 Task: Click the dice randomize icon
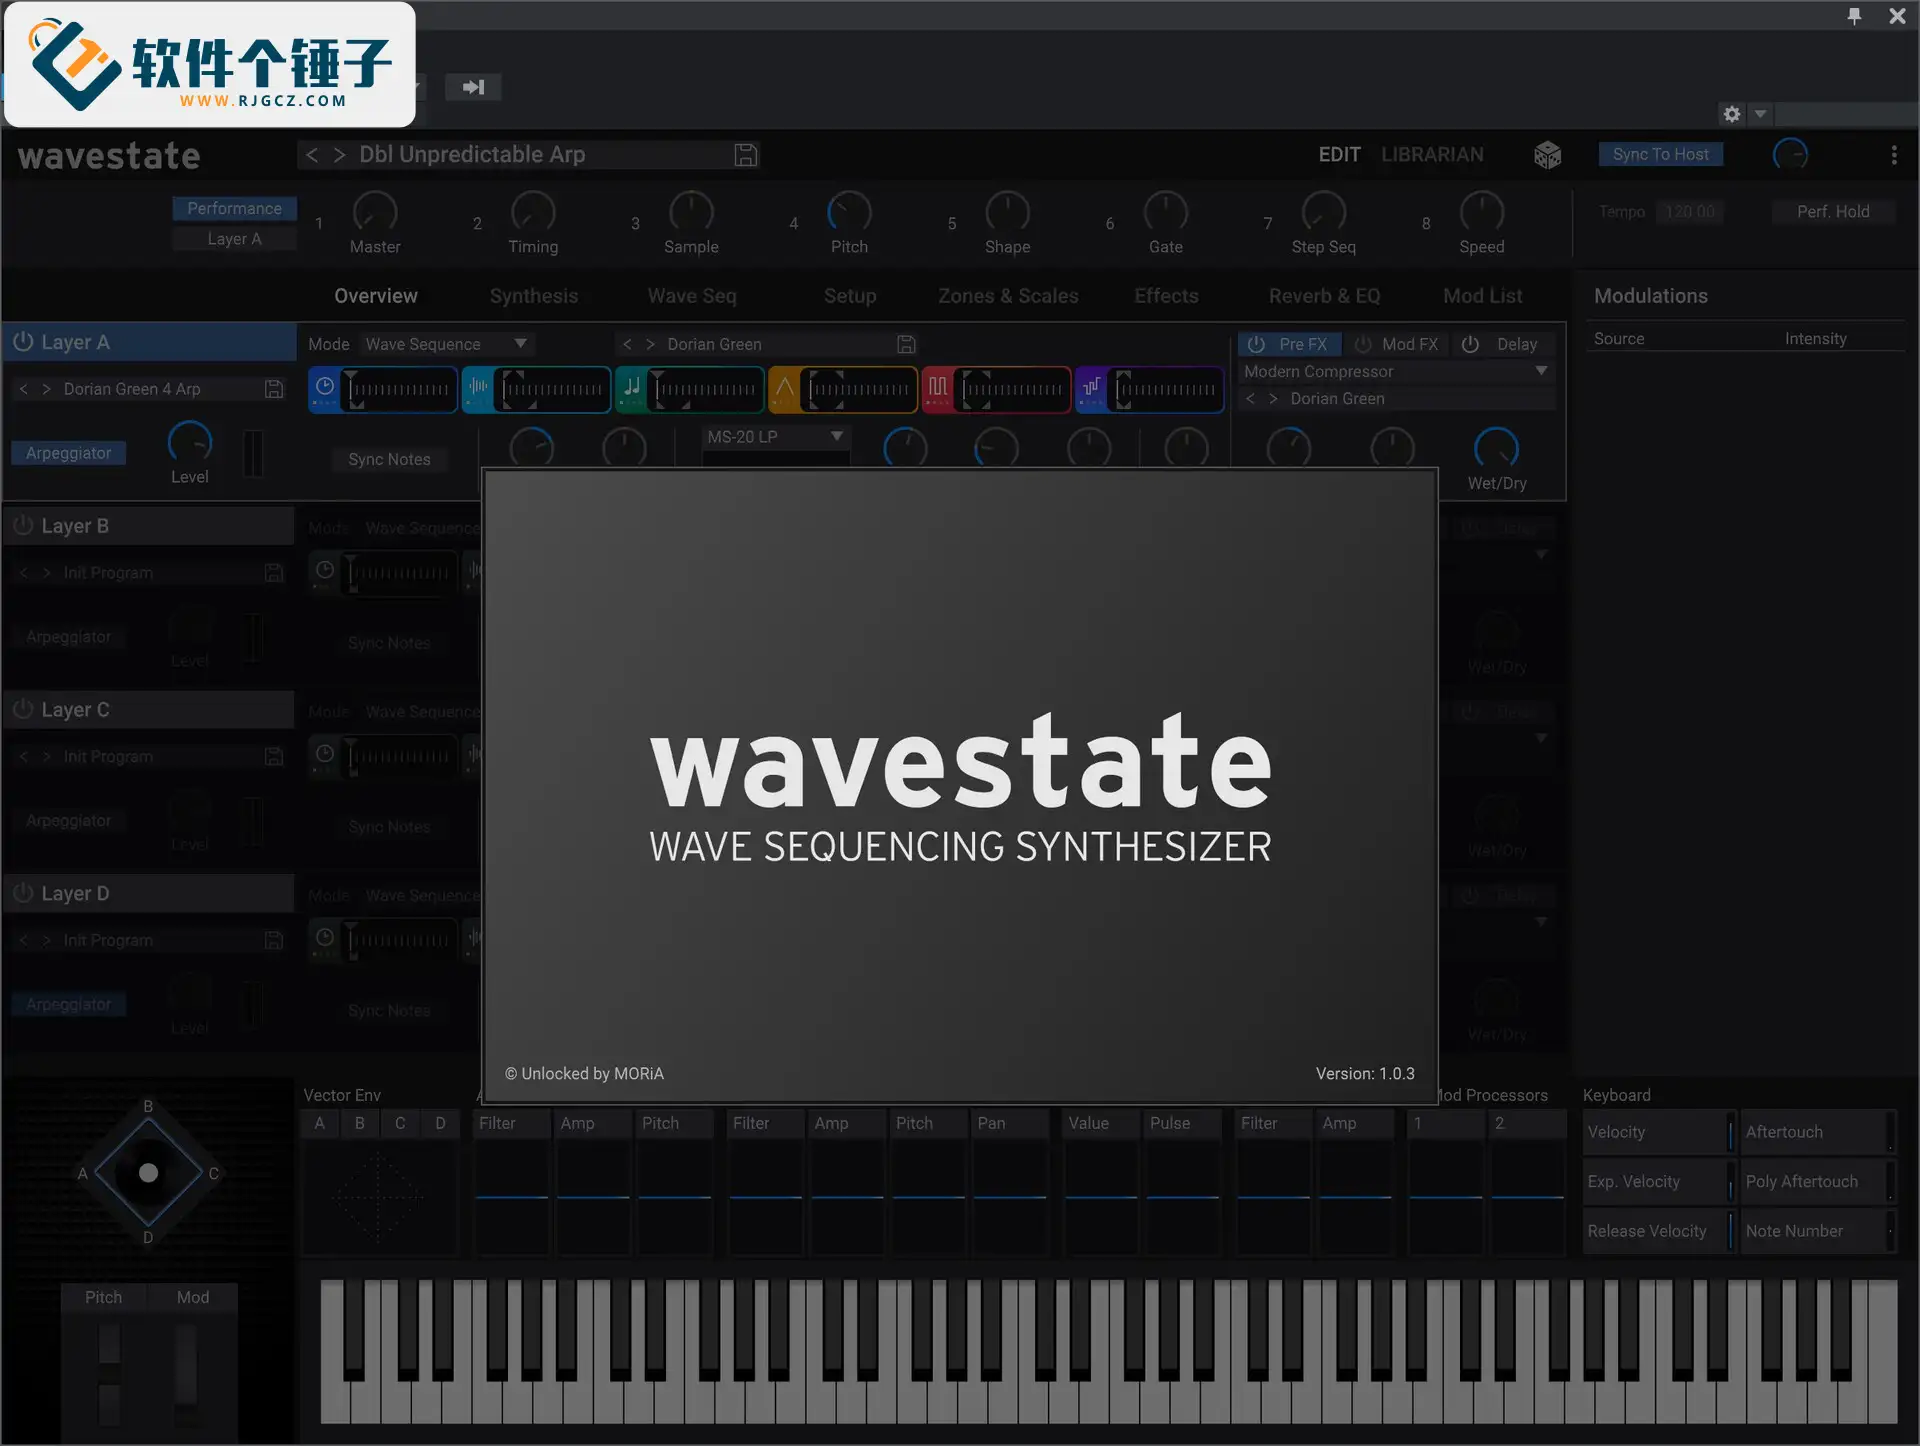(x=1547, y=155)
